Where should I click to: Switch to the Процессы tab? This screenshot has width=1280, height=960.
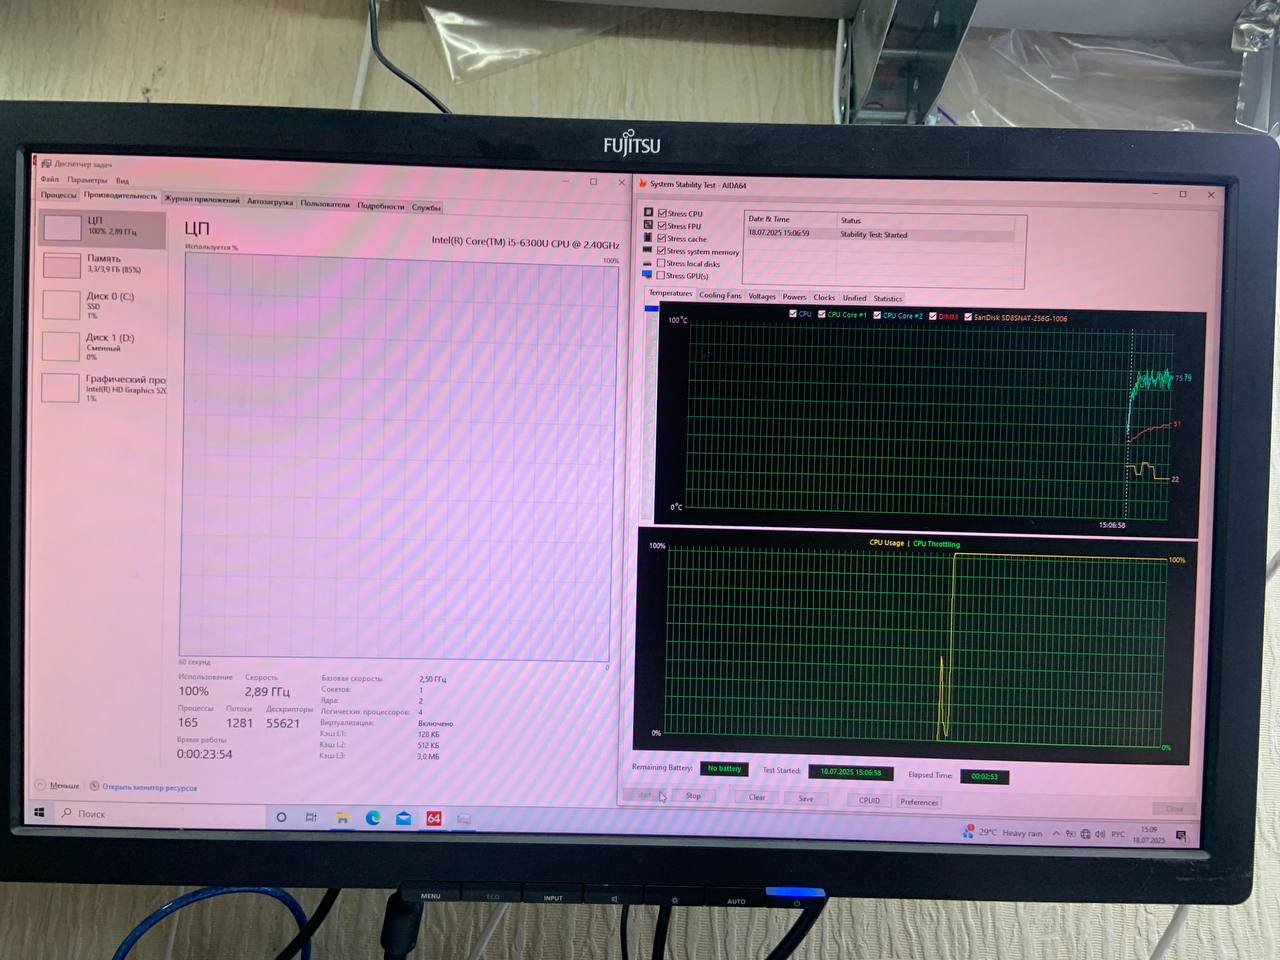pyautogui.click(x=58, y=195)
